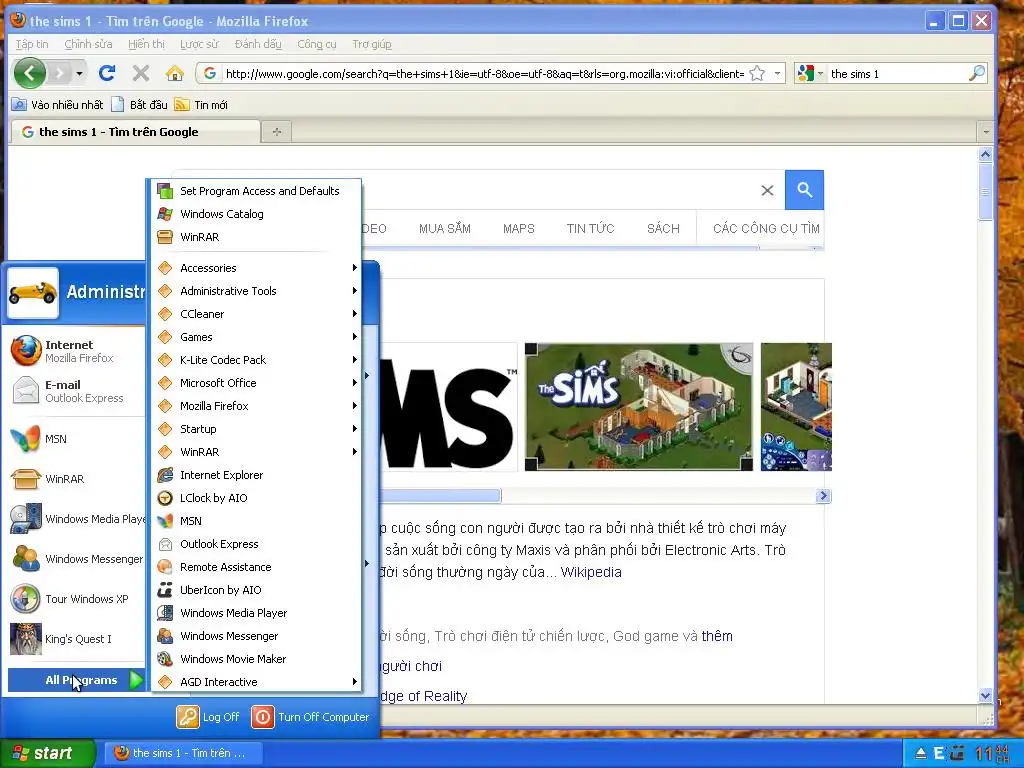
Task: Click Turn Off Computer button
Action: [310, 717]
